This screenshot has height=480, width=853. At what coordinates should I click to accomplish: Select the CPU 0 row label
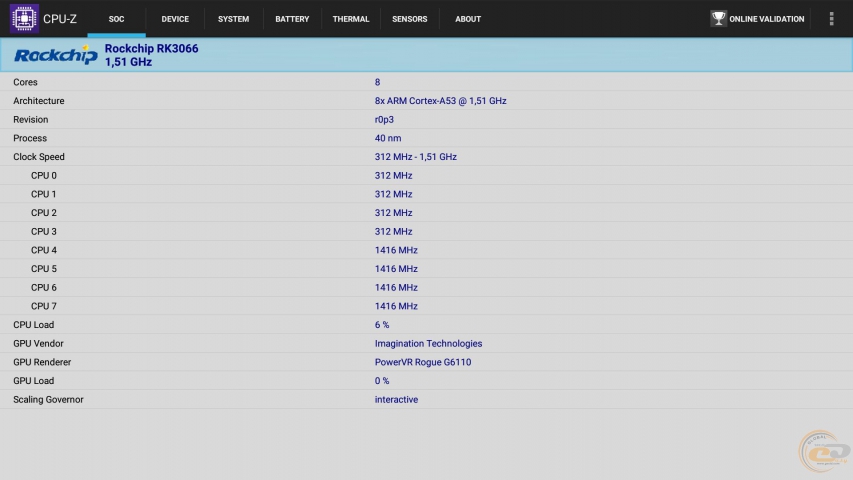(x=44, y=175)
